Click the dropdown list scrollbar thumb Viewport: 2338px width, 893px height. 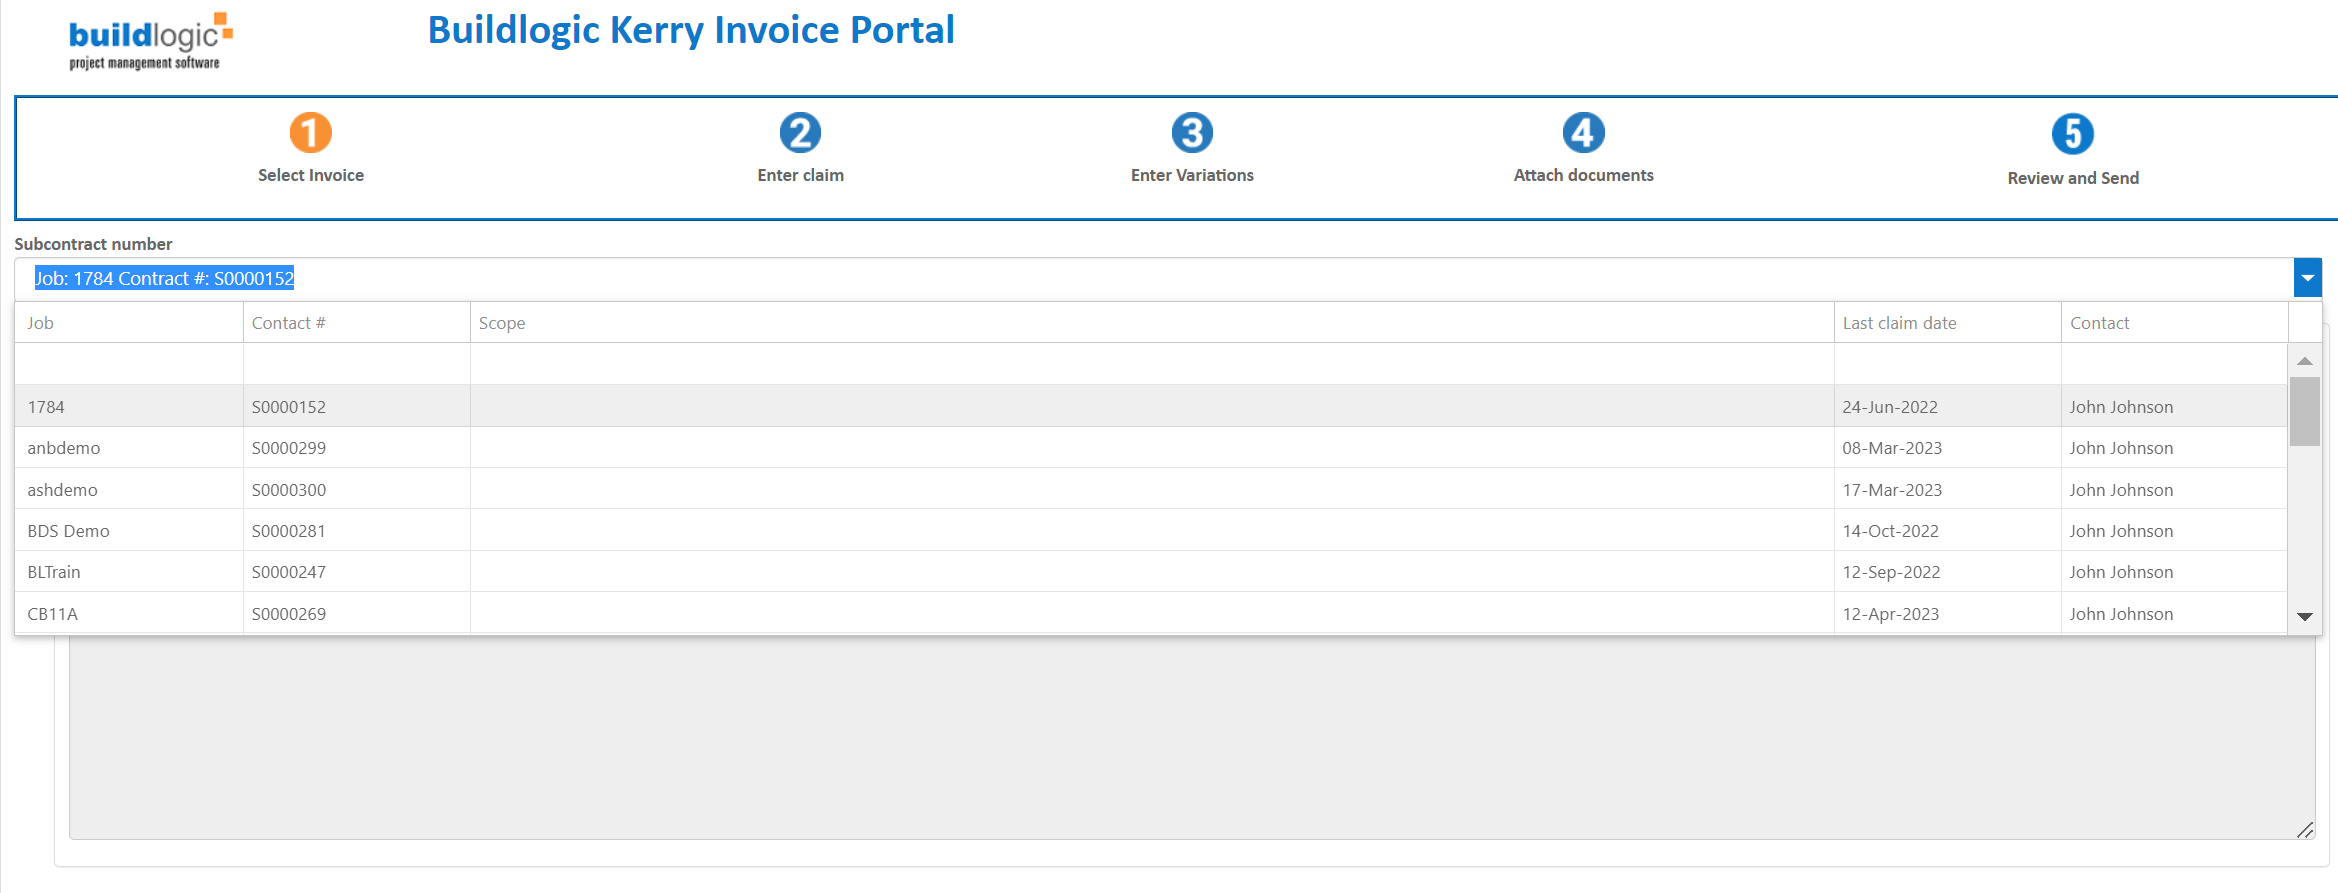[2305, 411]
